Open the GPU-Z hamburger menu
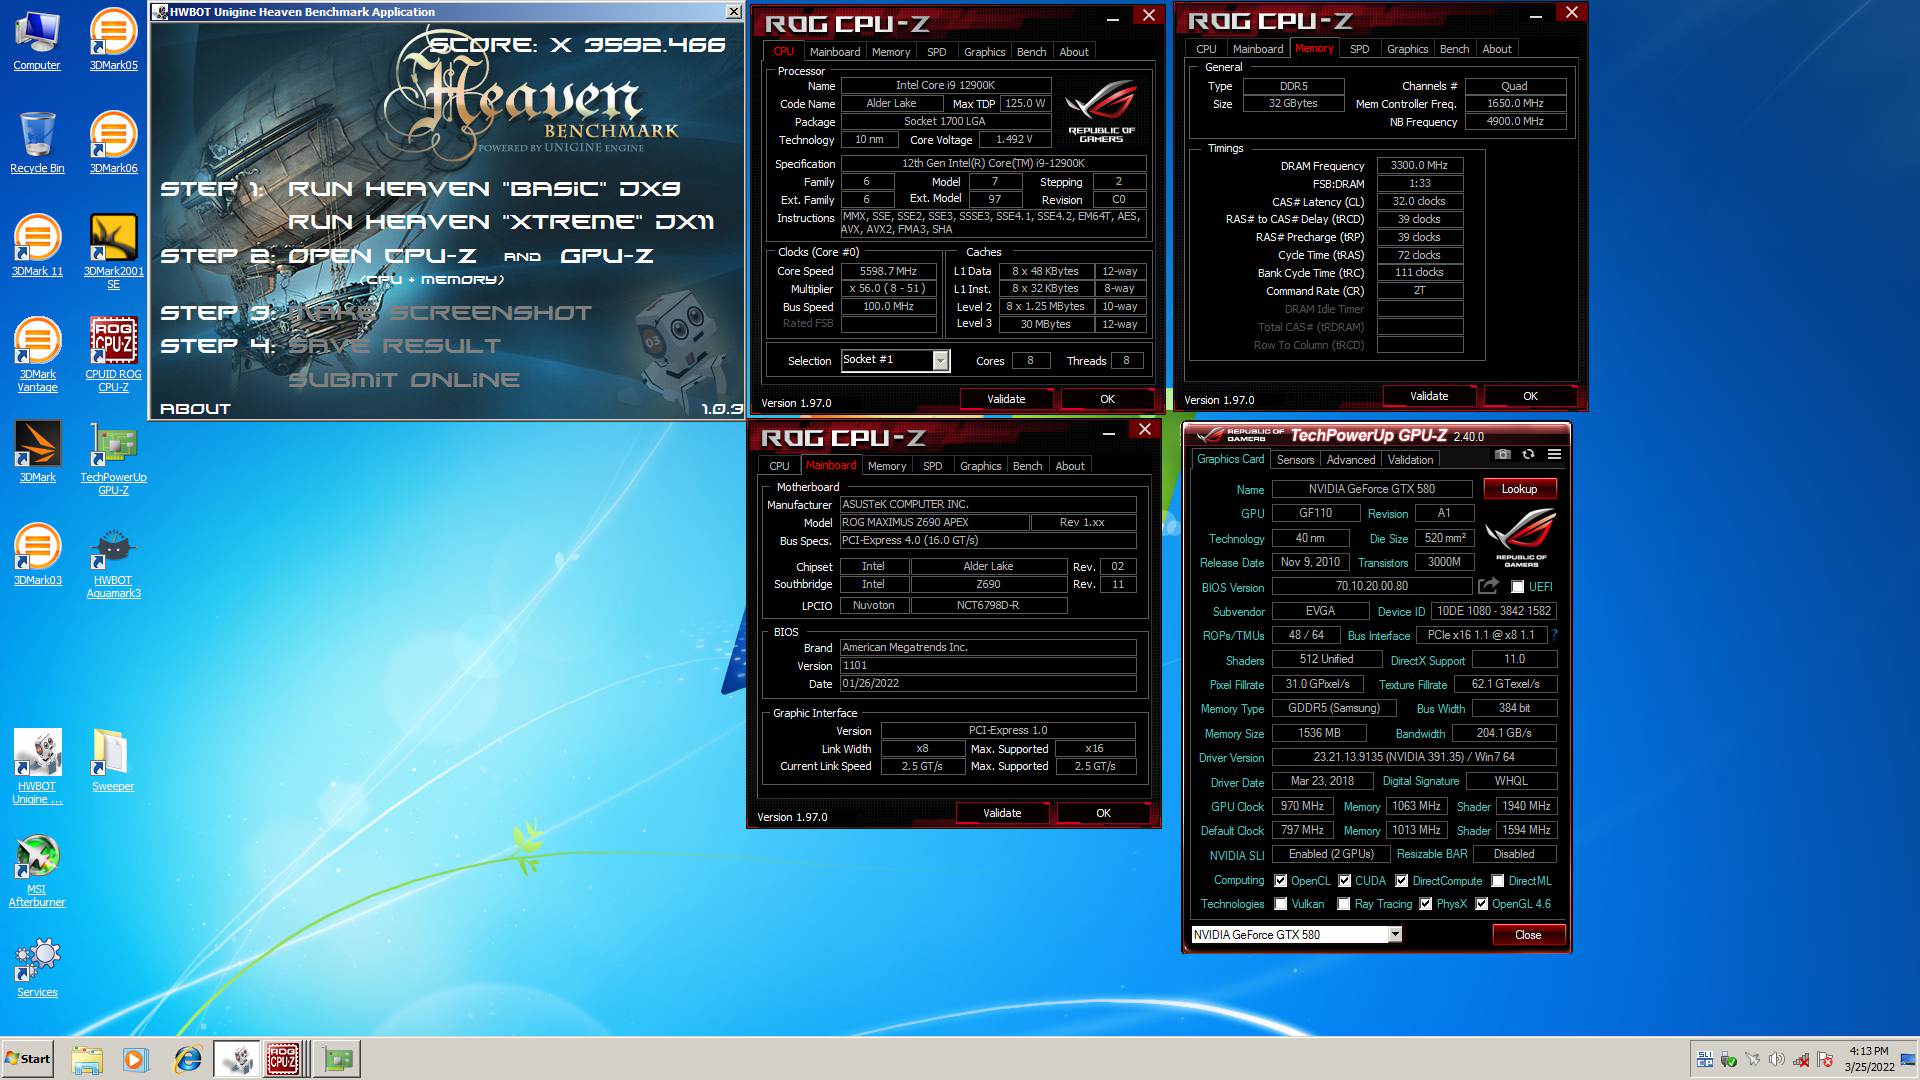The height and width of the screenshot is (1080, 1920). pyautogui.click(x=1554, y=455)
